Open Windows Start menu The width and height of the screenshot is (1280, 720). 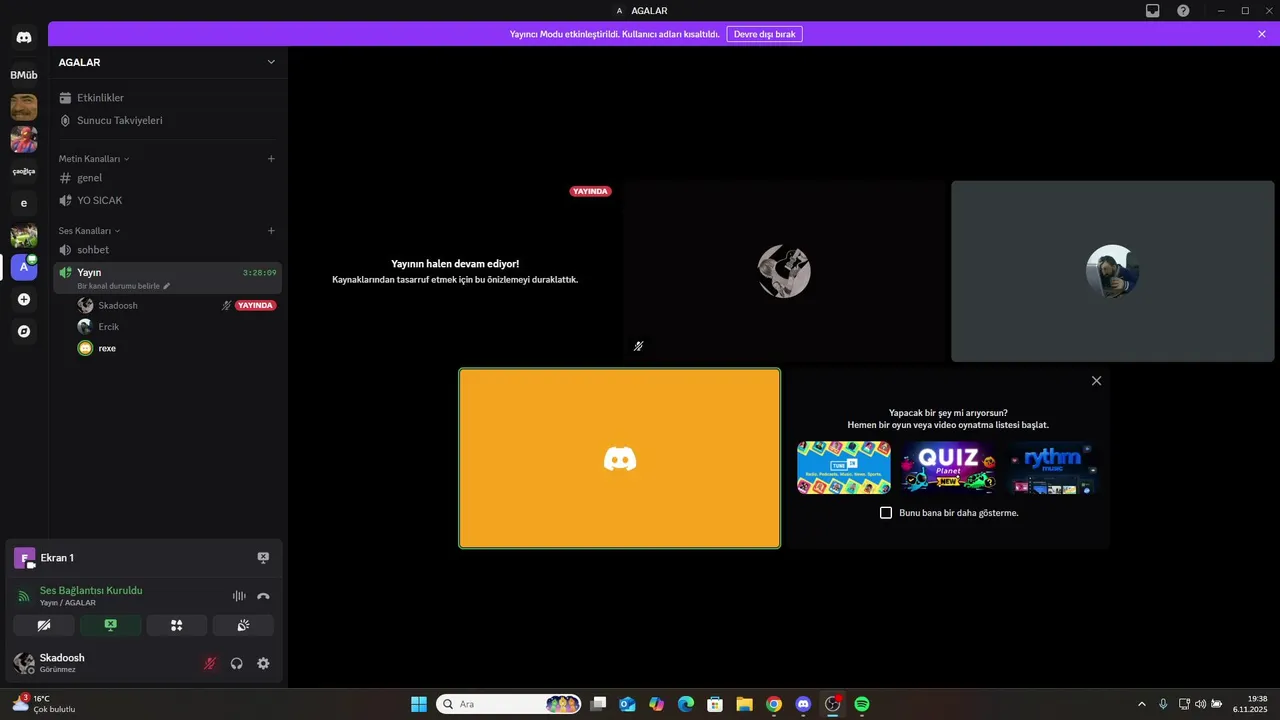(x=419, y=704)
